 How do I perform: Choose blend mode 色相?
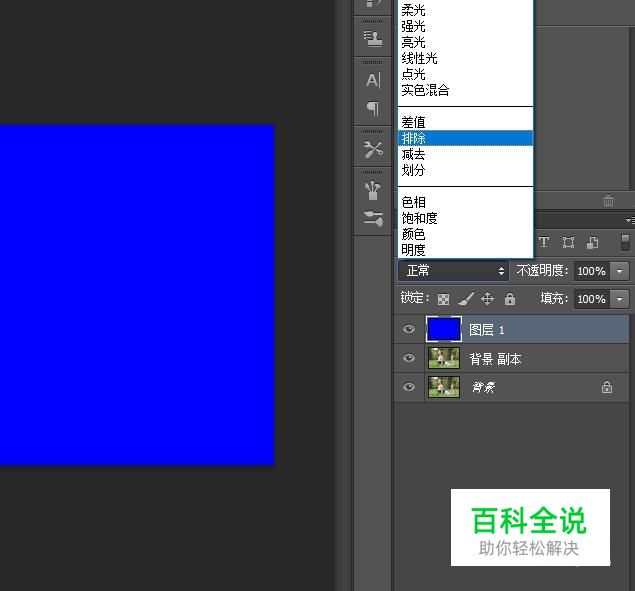(x=465, y=202)
